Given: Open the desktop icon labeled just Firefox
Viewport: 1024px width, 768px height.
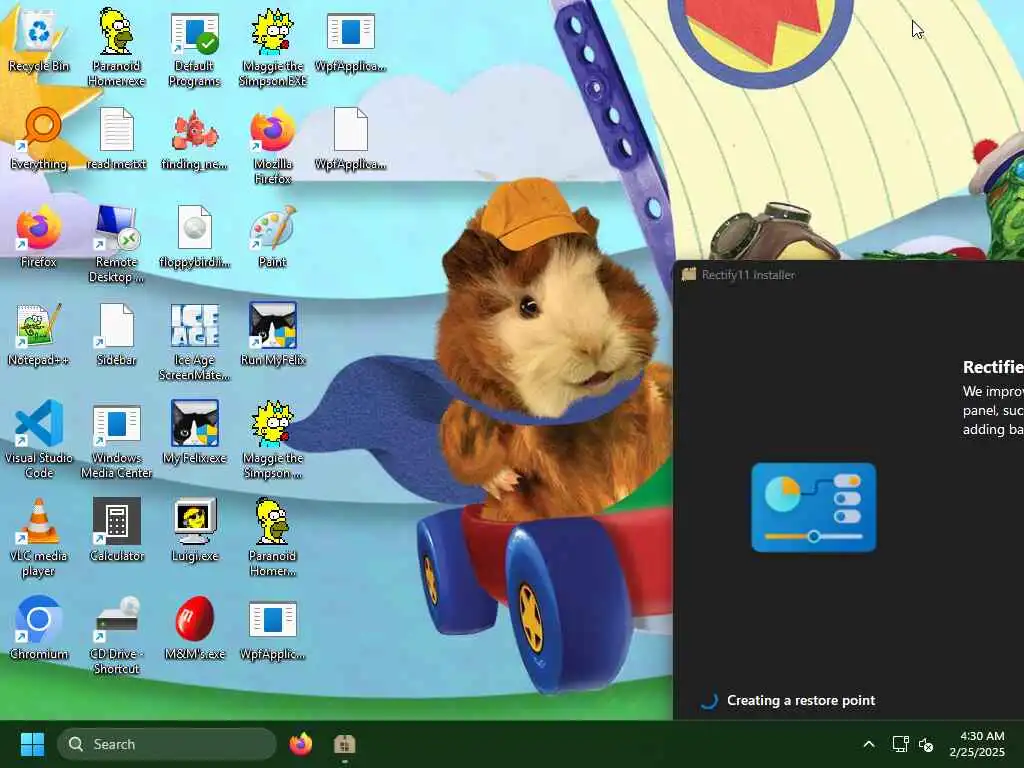Looking at the screenshot, I should 39,236.
